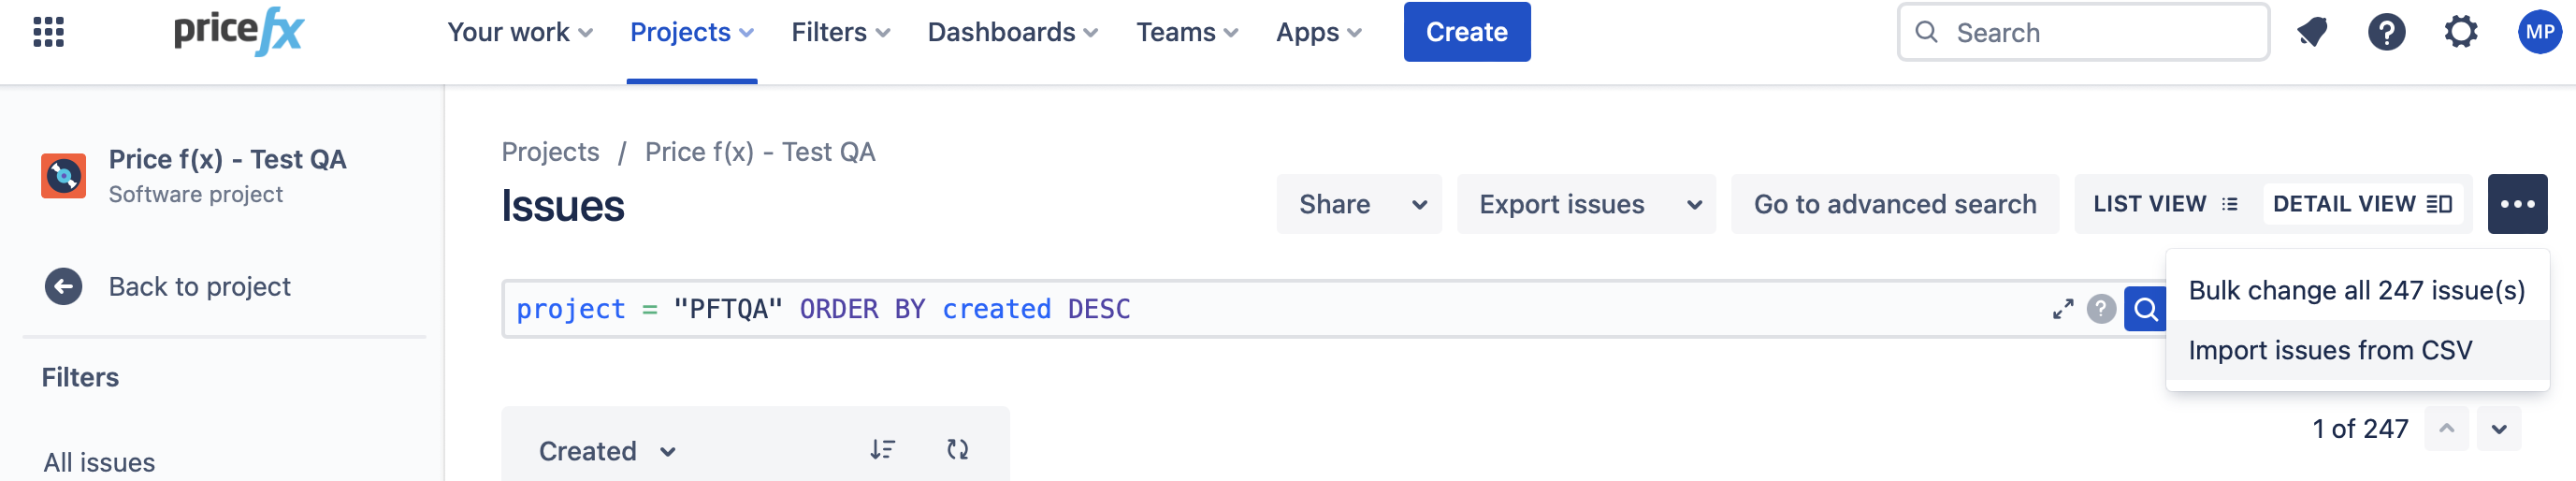The height and width of the screenshot is (481, 2576).
Task: Run the JQL search magnifier button
Action: (2145, 309)
